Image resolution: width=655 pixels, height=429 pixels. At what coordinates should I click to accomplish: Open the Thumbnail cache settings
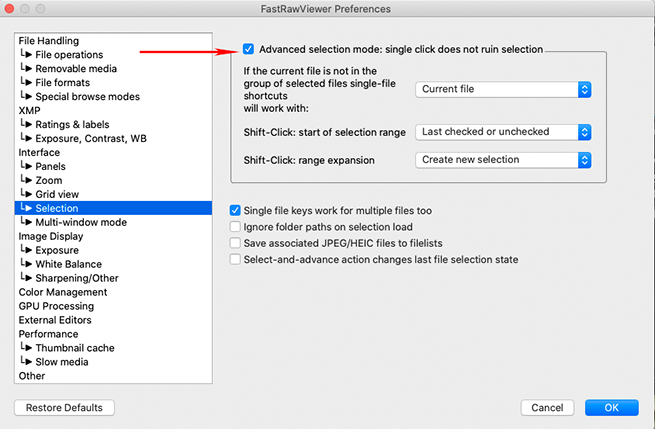click(75, 348)
